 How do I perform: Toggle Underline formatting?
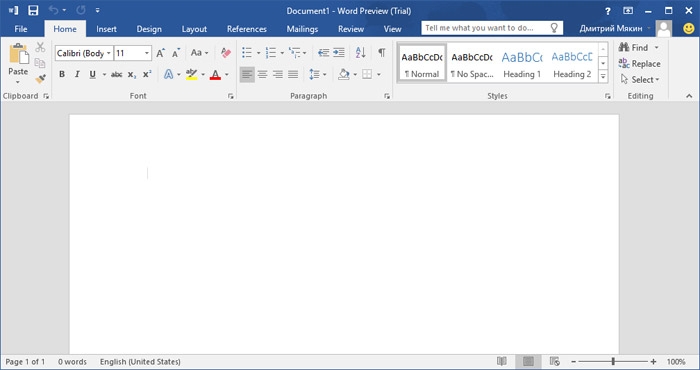(92, 75)
